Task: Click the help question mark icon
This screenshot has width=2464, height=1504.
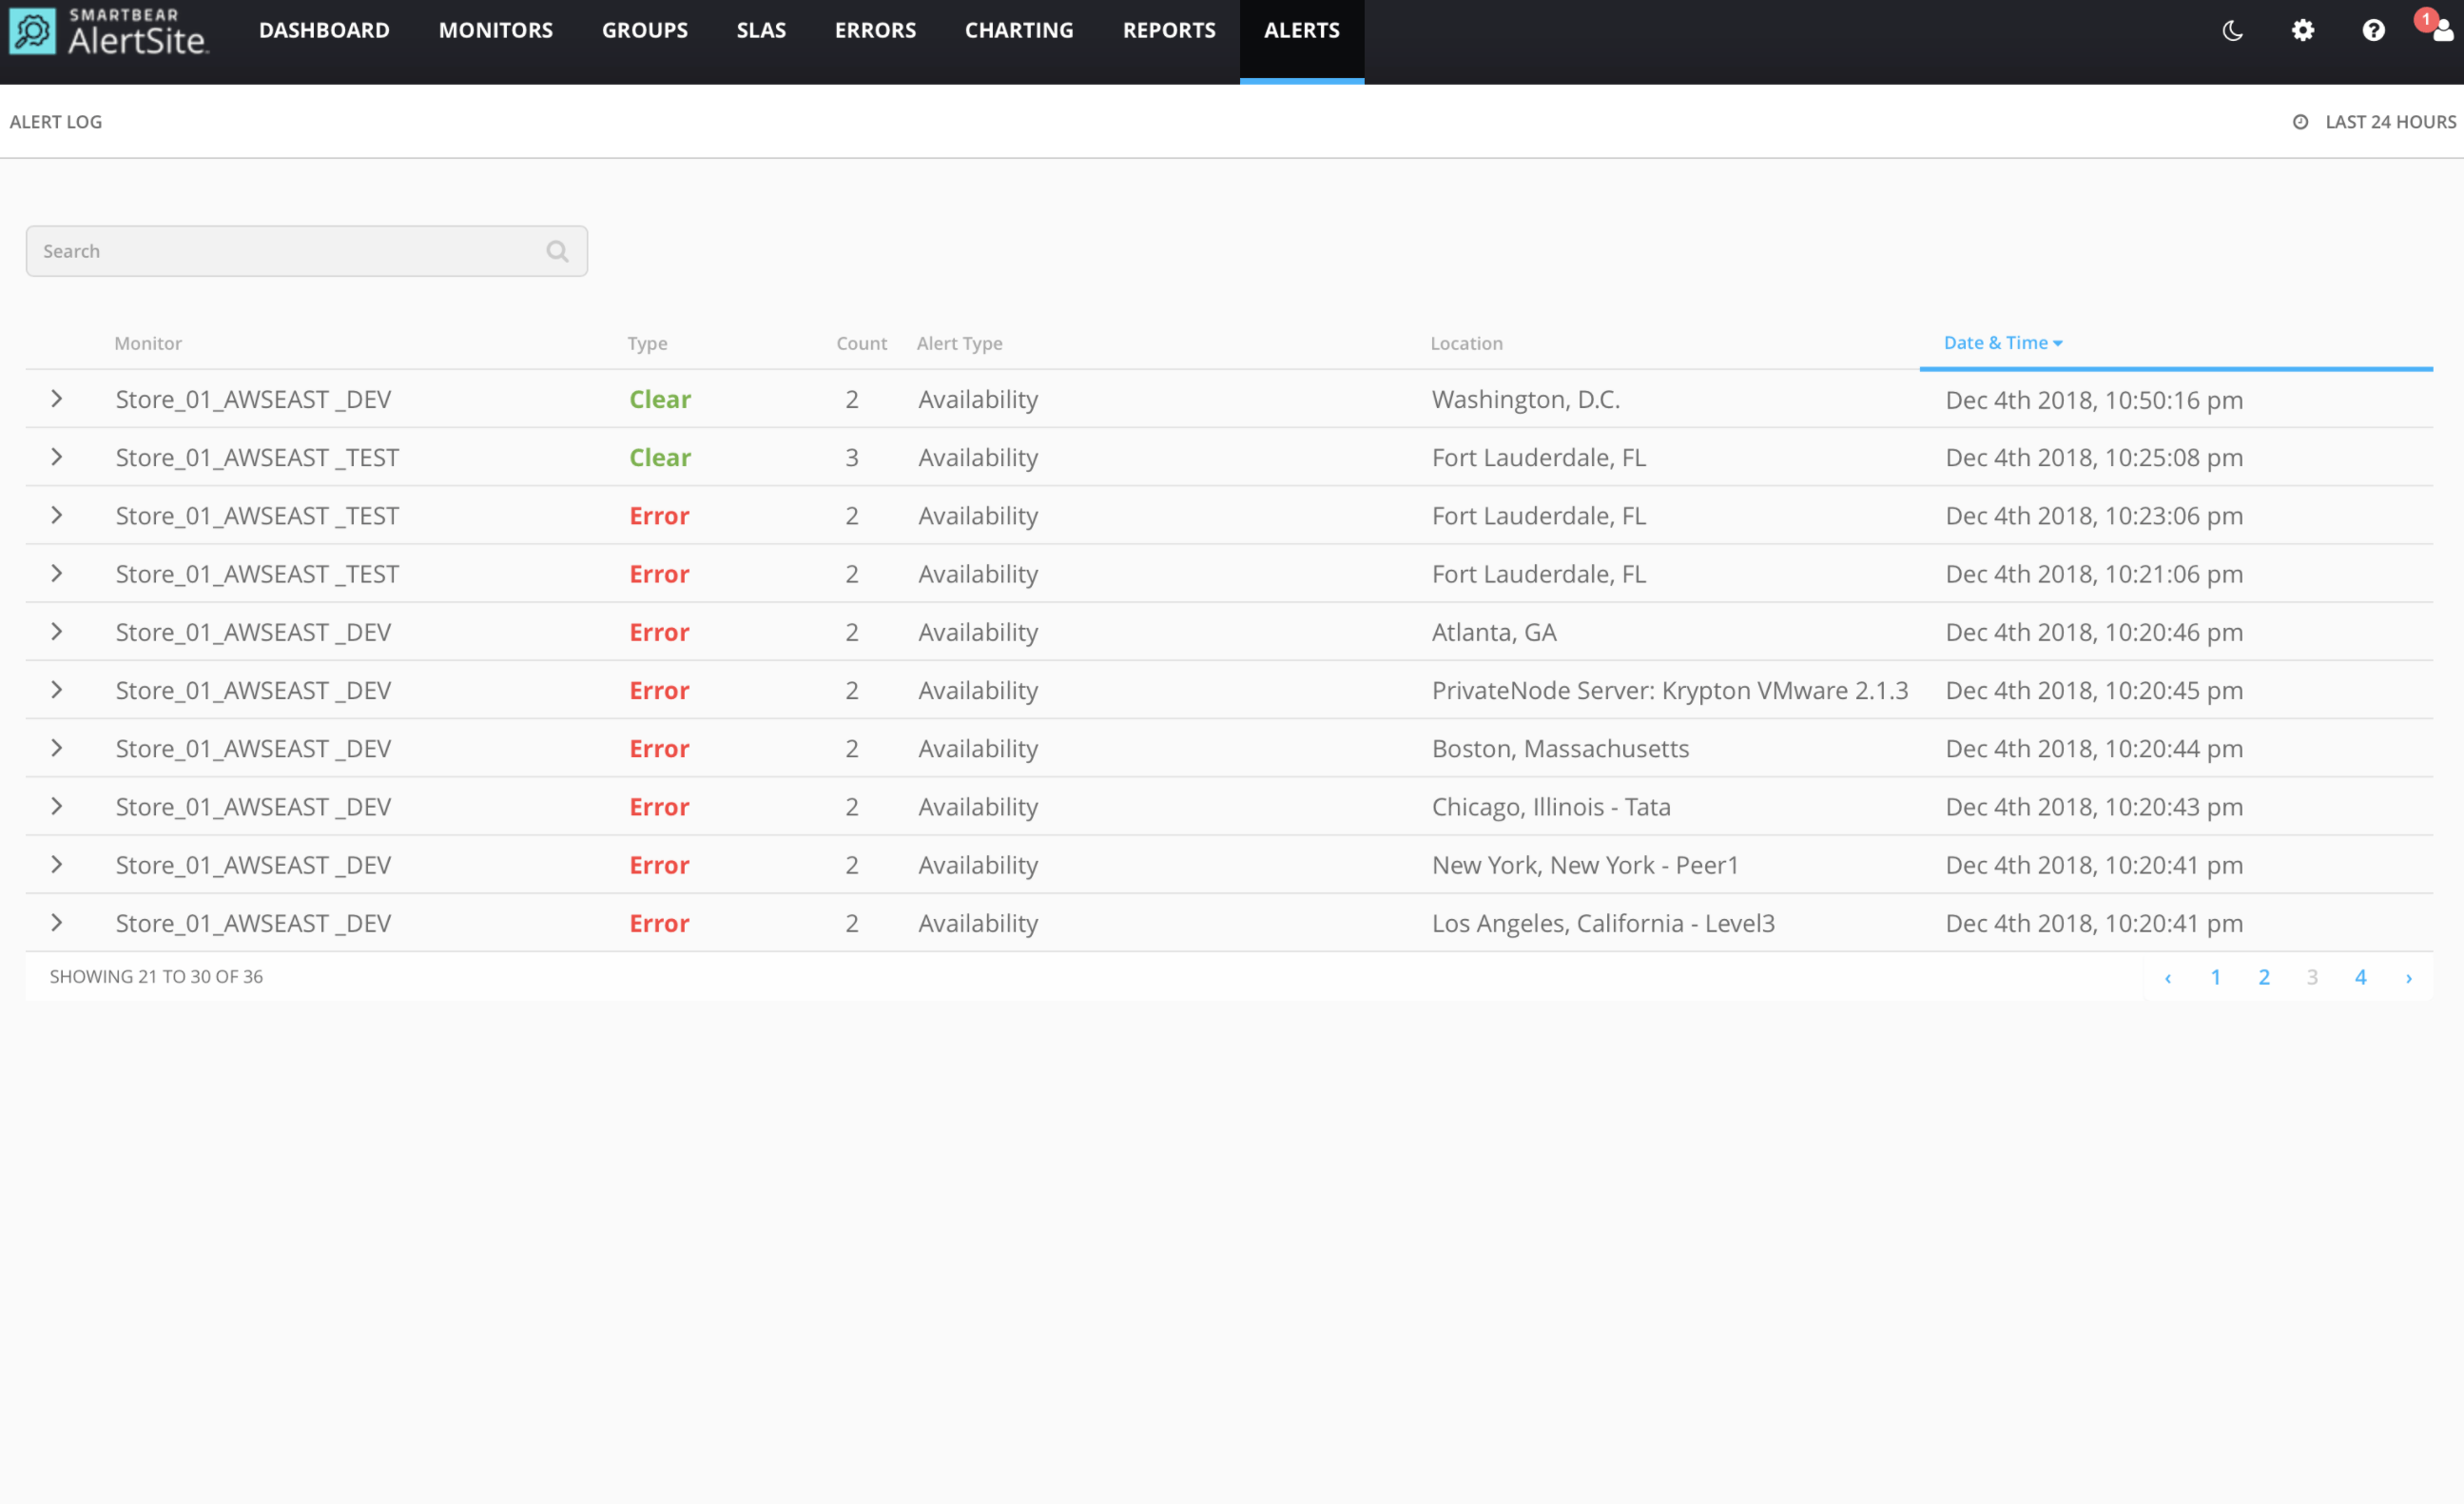Action: click(2375, 29)
